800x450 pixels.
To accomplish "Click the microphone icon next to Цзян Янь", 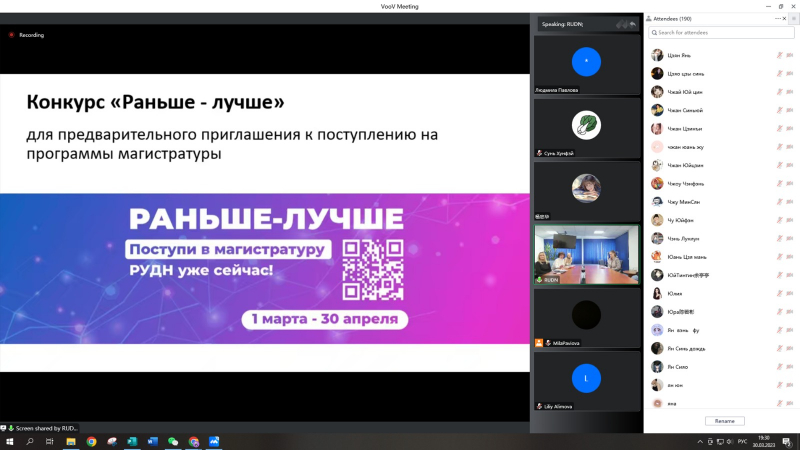I will 779,55.
